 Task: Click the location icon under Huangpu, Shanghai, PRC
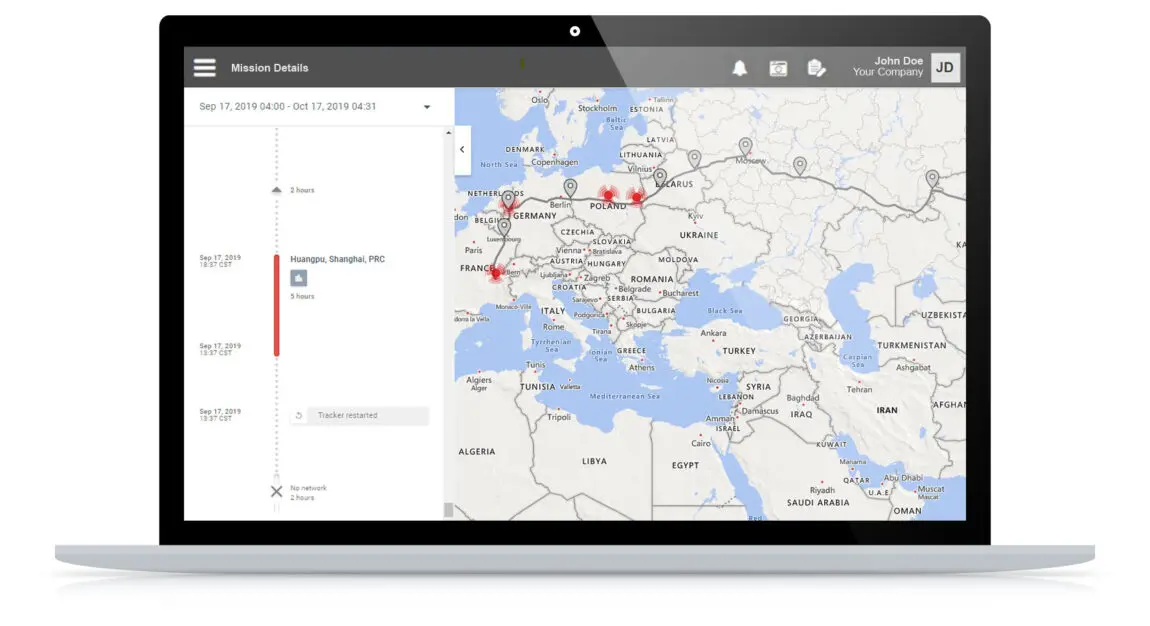[299, 278]
